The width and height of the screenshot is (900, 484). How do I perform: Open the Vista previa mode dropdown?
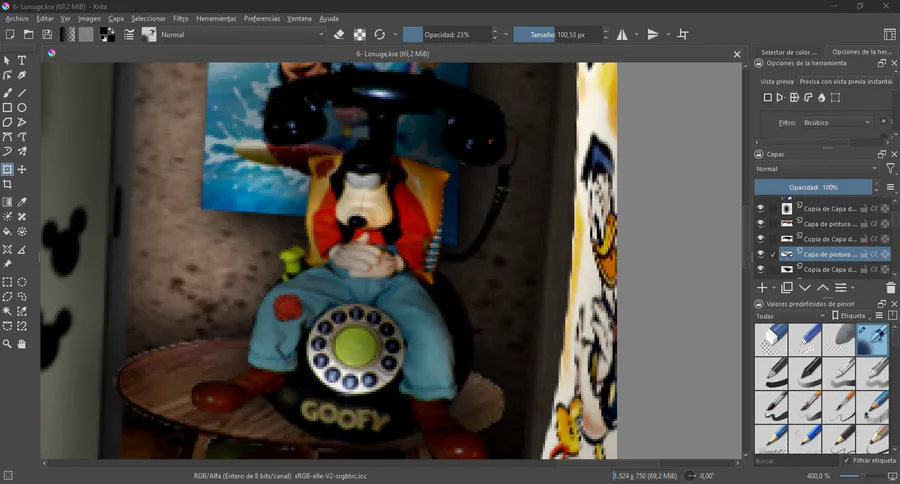click(x=845, y=82)
